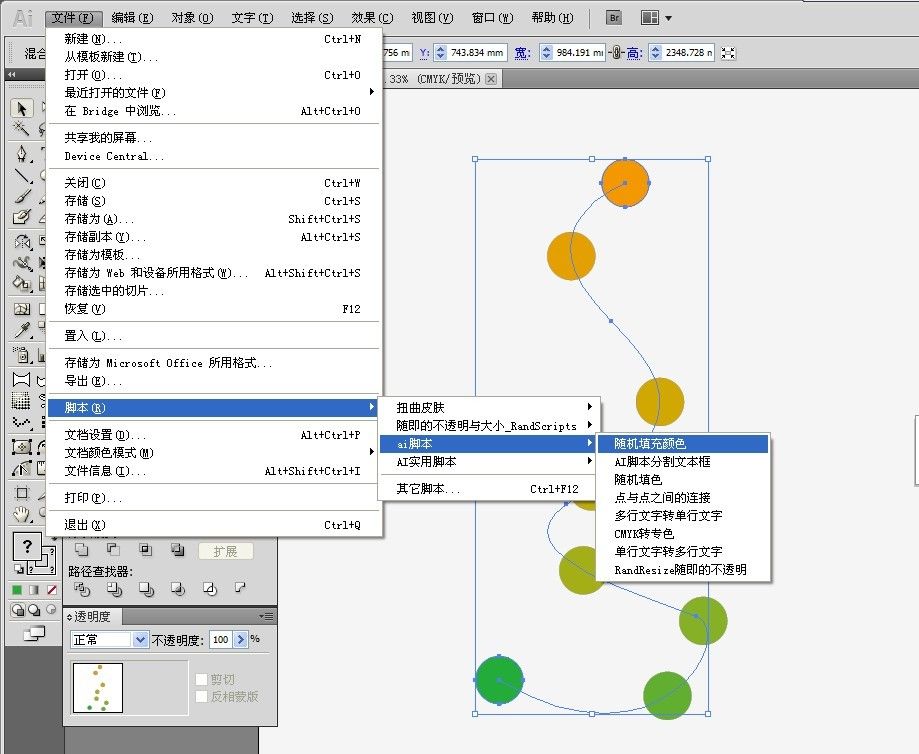Click the 扩展 button
This screenshot has height=754, width=919.
pos(226,551)
